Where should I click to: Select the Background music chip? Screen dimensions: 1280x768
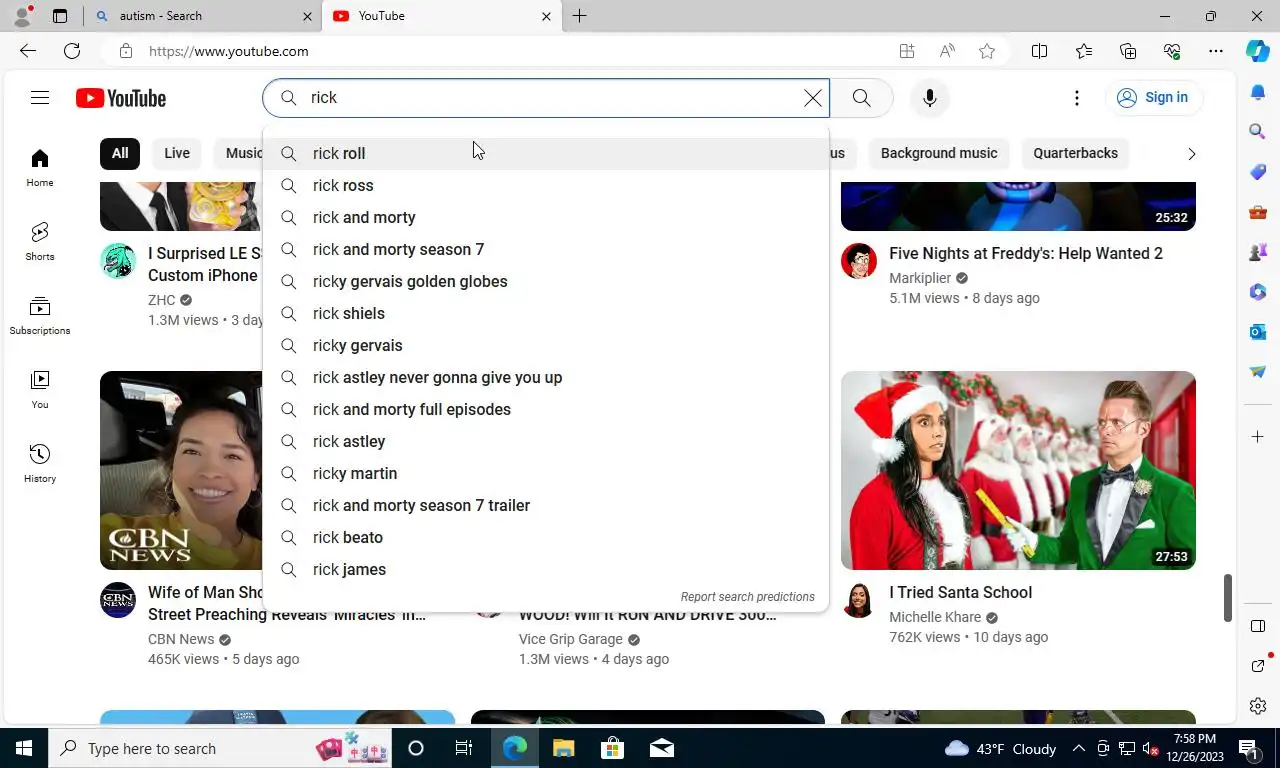click(x=939, y=153)
